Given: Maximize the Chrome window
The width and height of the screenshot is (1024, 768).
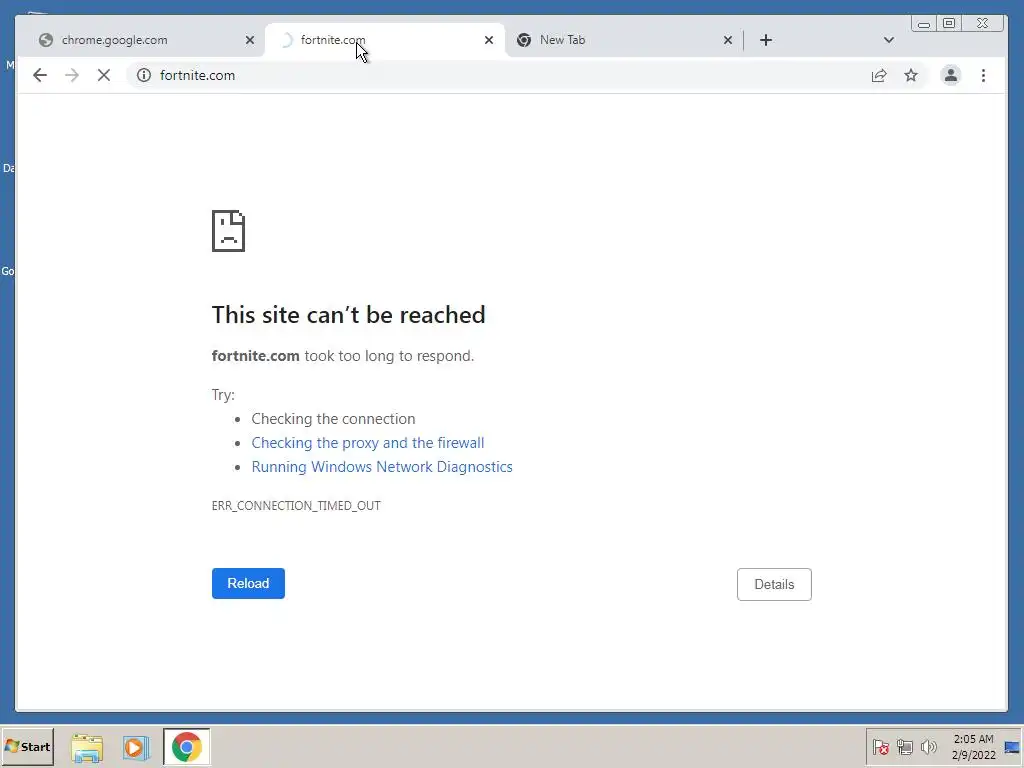Looking at the screenshot, I should coord(949,24).
